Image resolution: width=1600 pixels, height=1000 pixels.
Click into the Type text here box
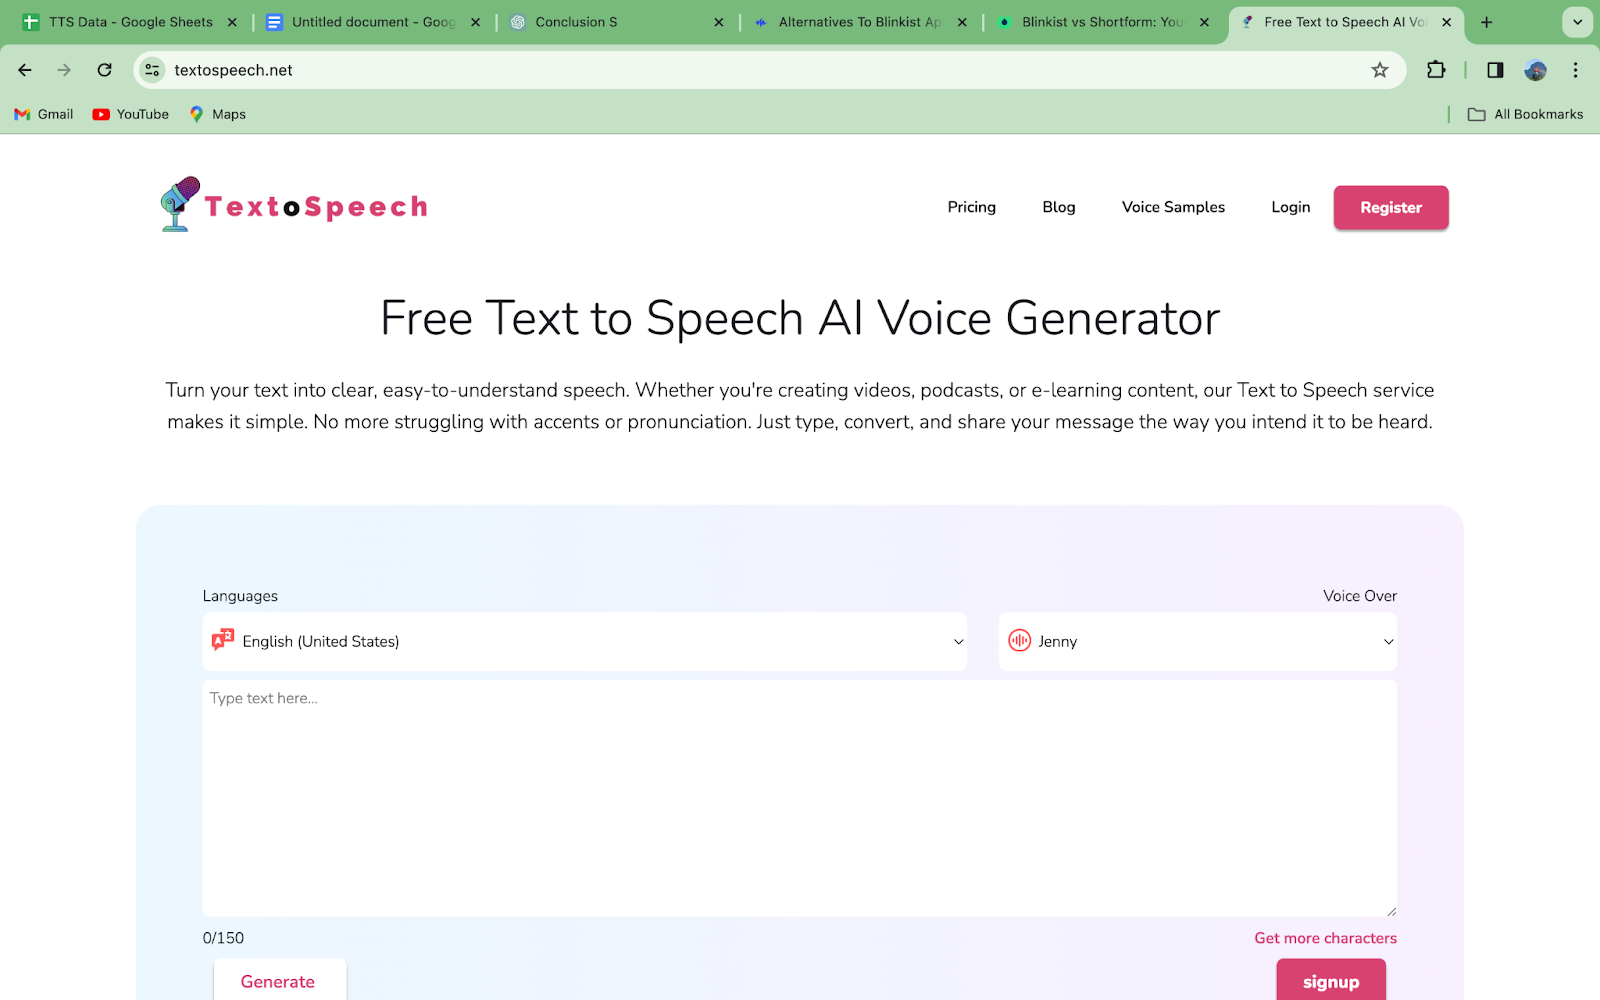[800, 798]
